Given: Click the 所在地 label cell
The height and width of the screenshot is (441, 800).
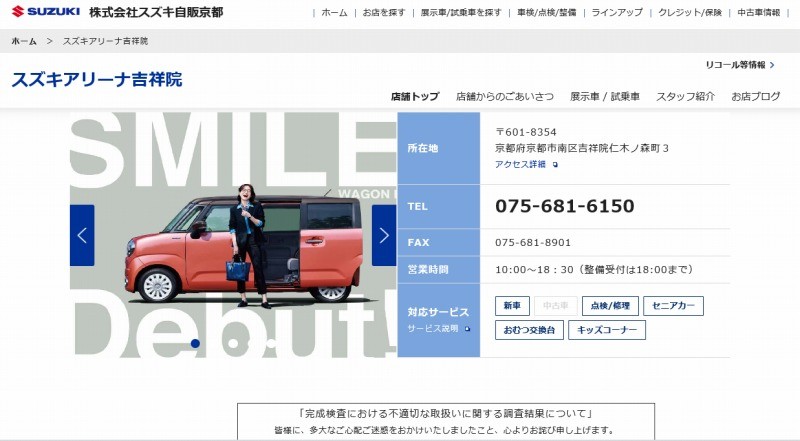Looking at the screenshot, I should pos(439,149).
